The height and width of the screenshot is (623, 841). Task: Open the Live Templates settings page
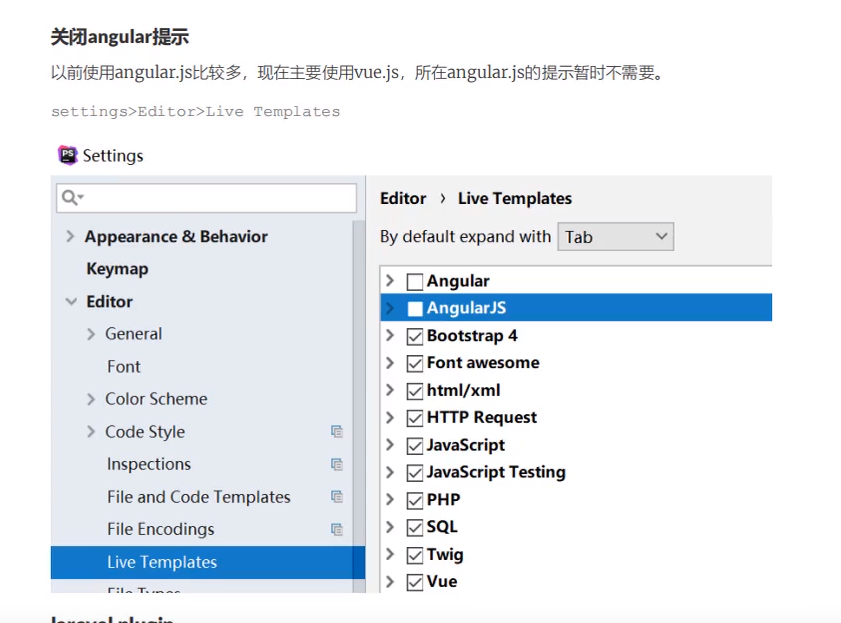pyautogui.click(x=162, y=562)
